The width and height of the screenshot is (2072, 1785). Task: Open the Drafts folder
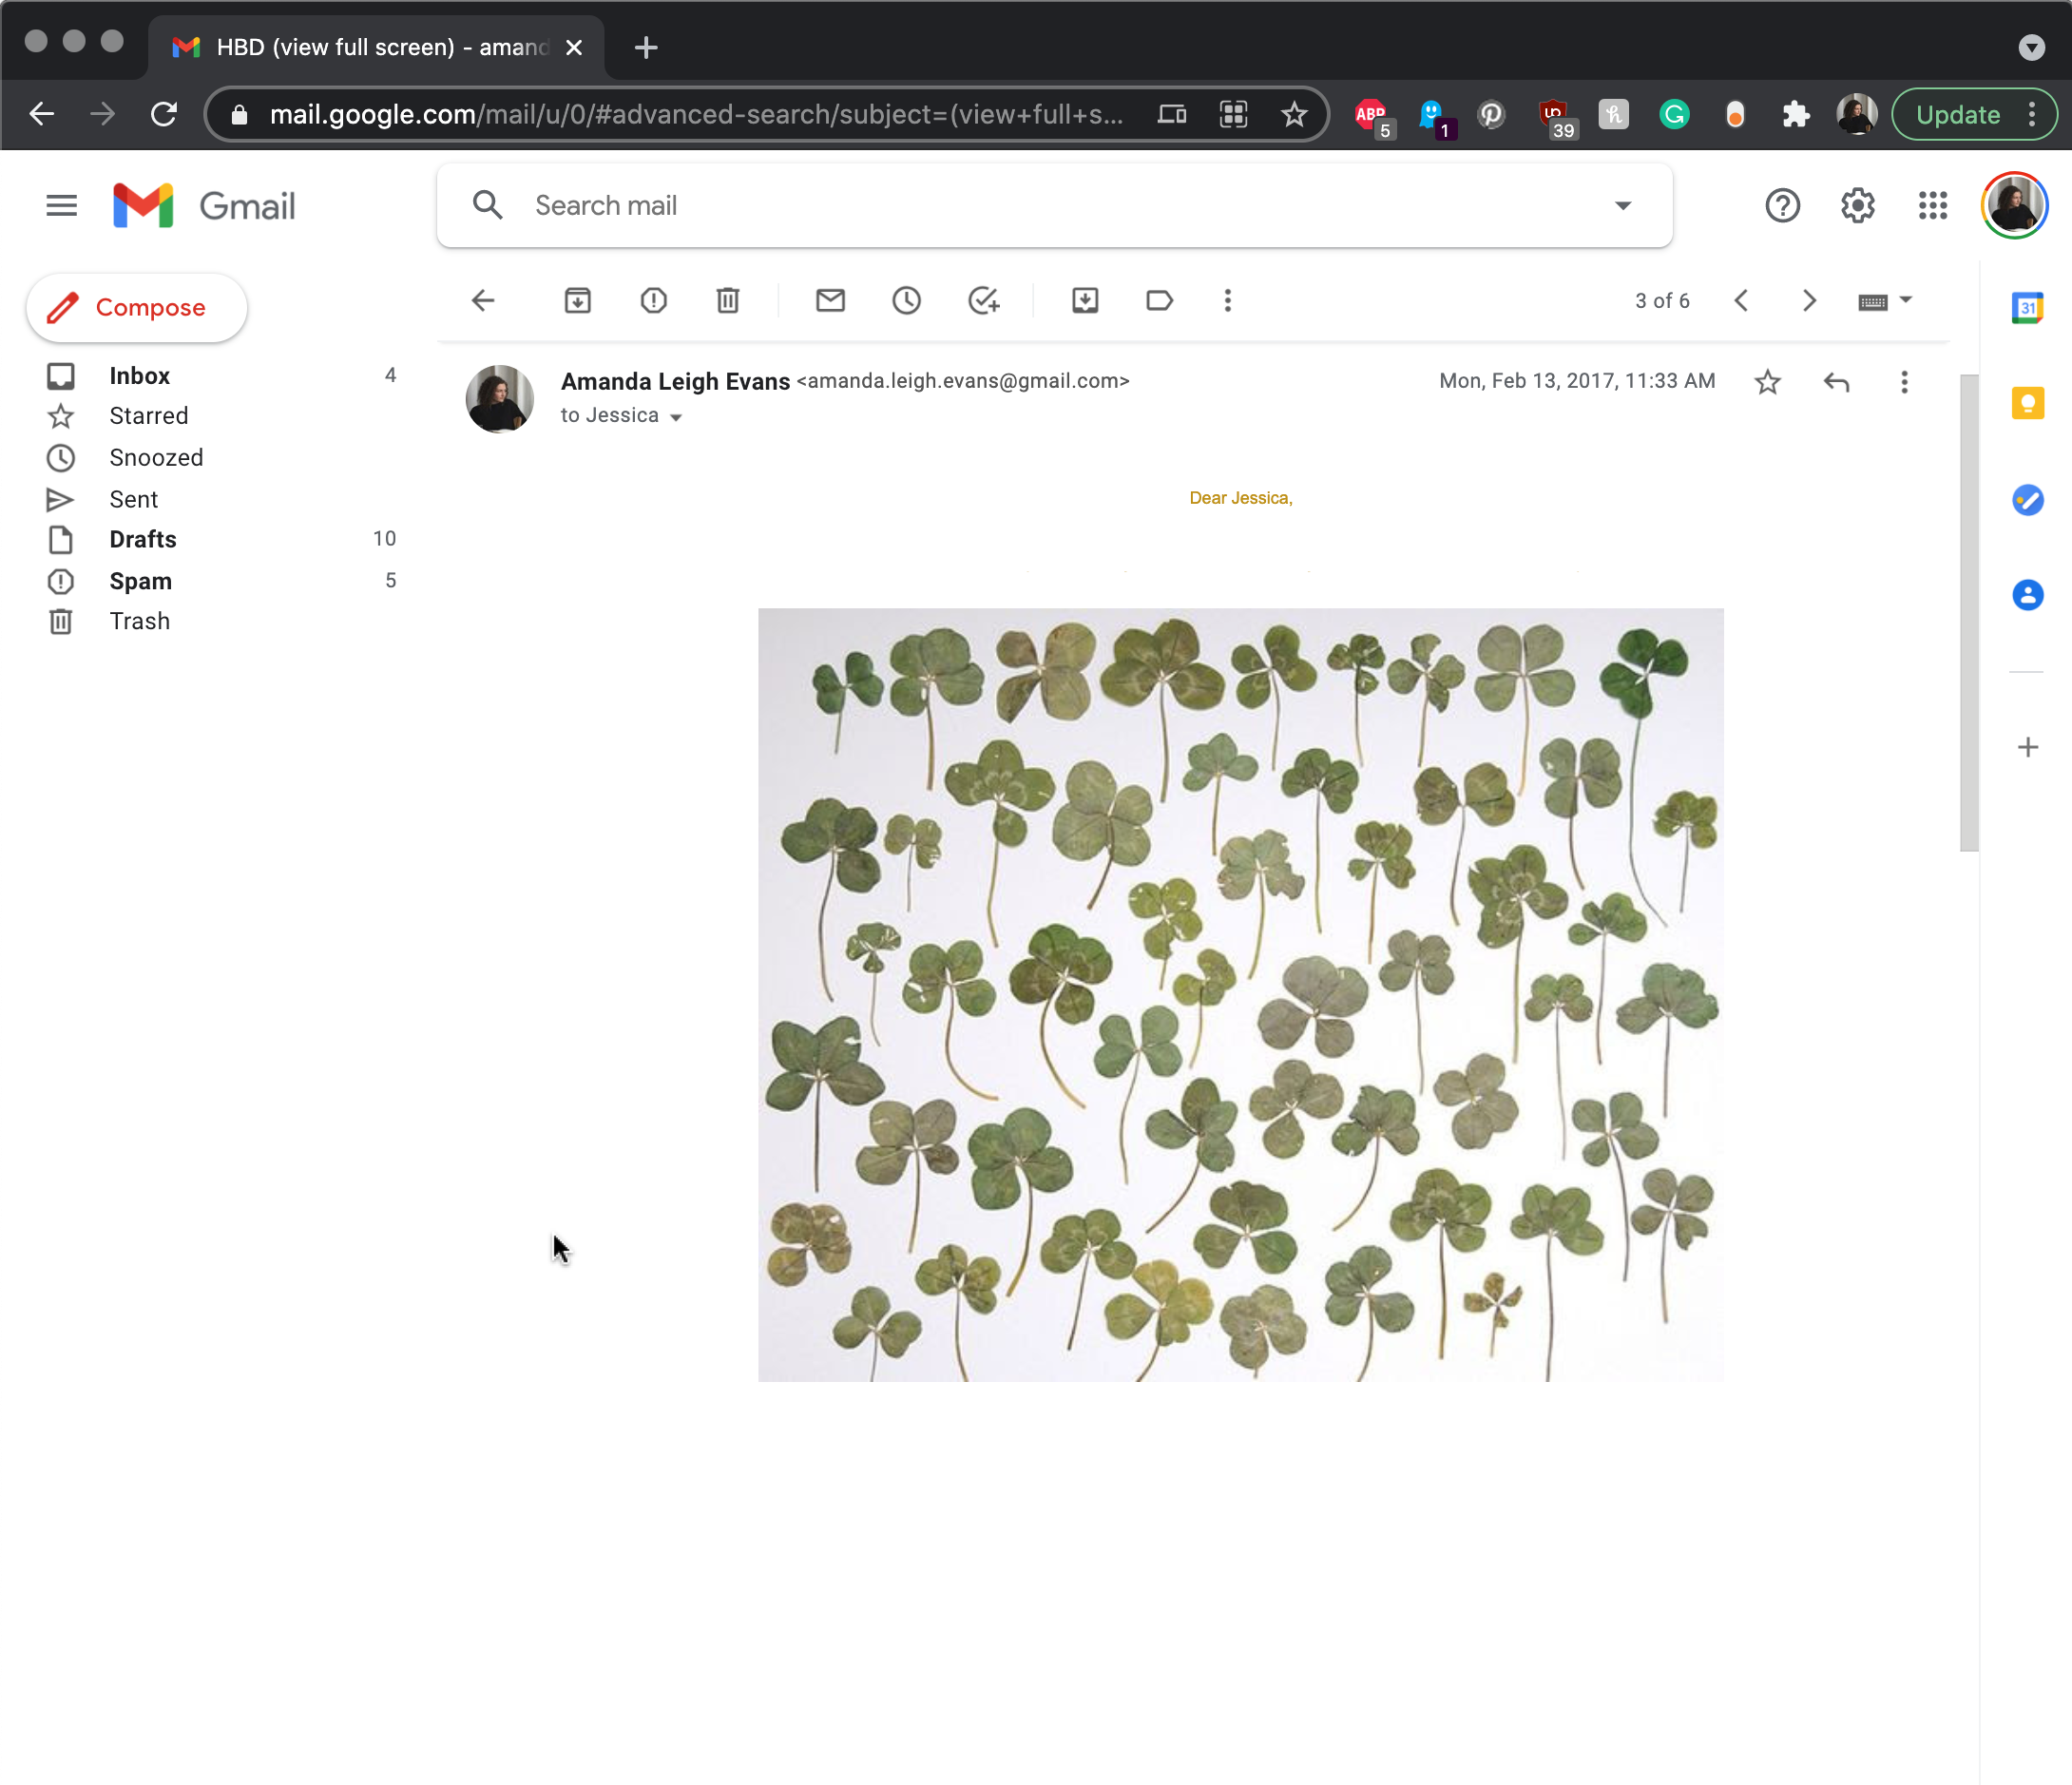[x=143, y=539]
